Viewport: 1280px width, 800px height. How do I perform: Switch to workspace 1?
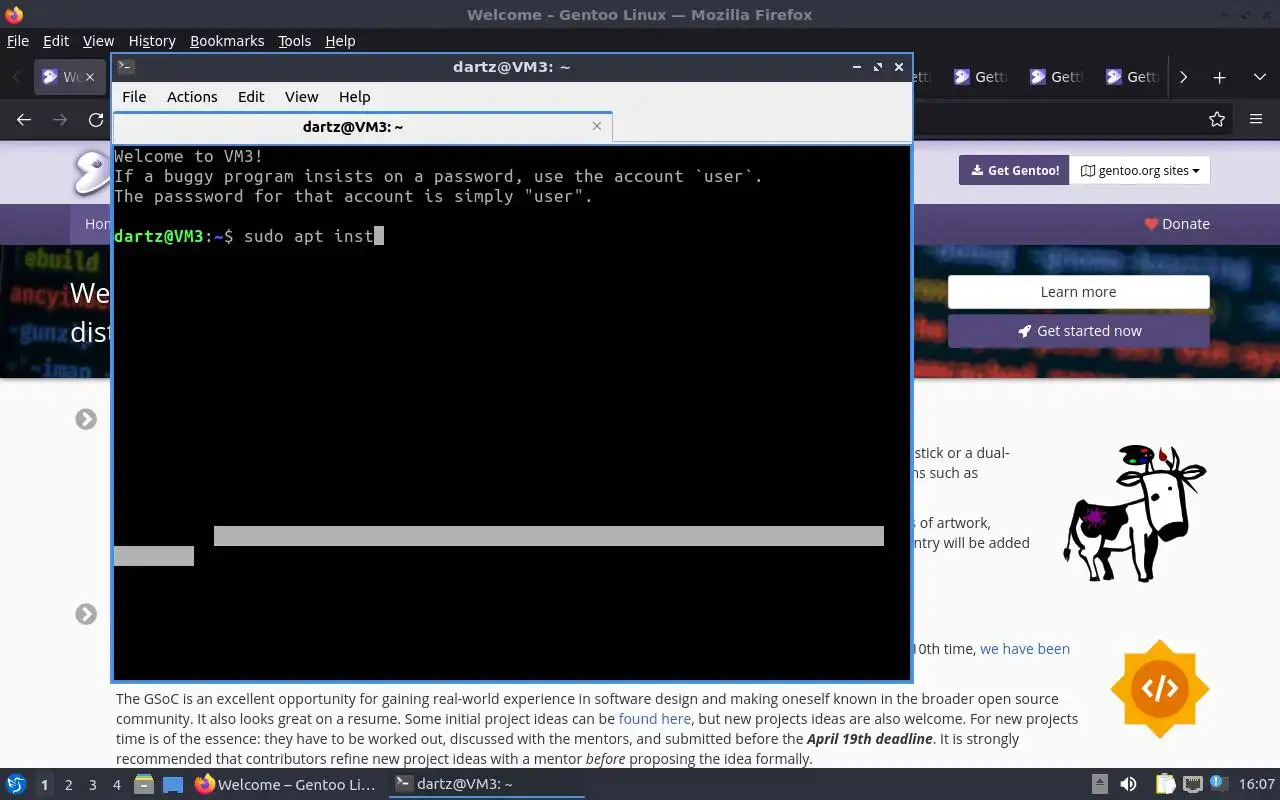click(44, 785)
